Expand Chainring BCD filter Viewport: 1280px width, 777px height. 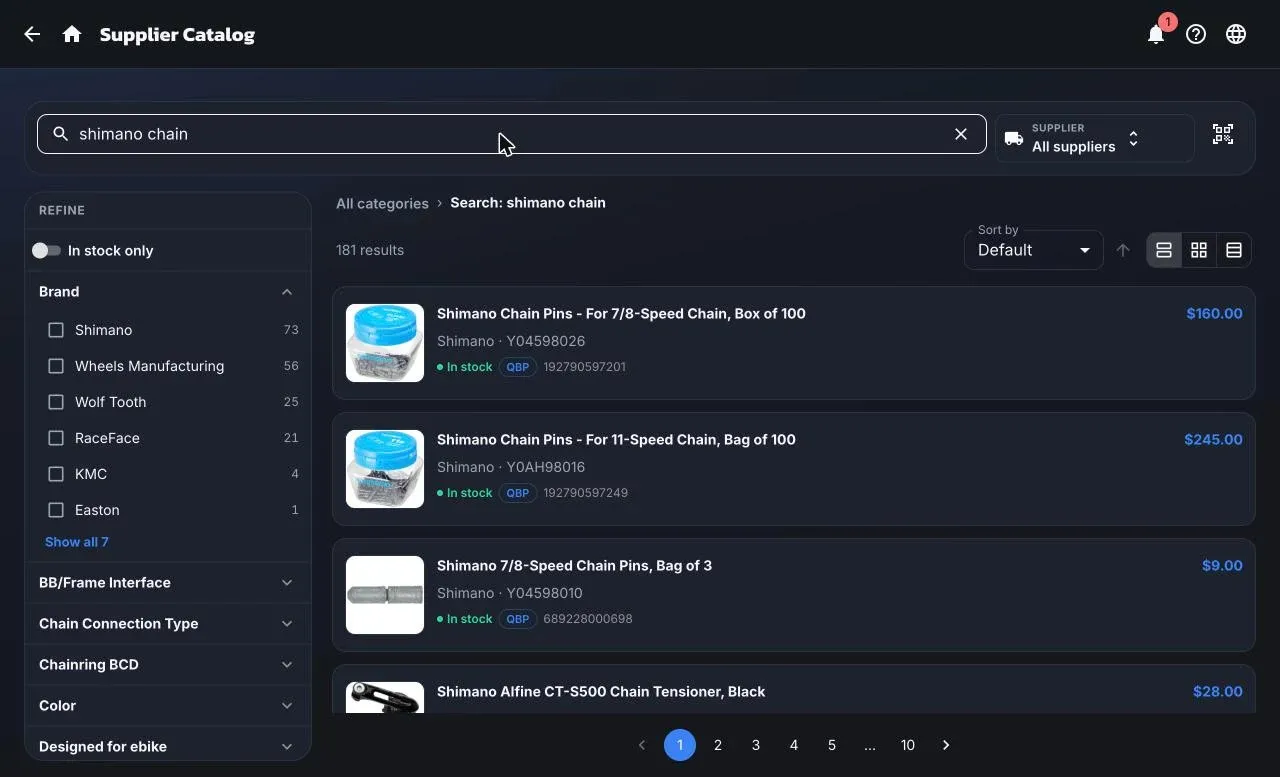[168, 665]
